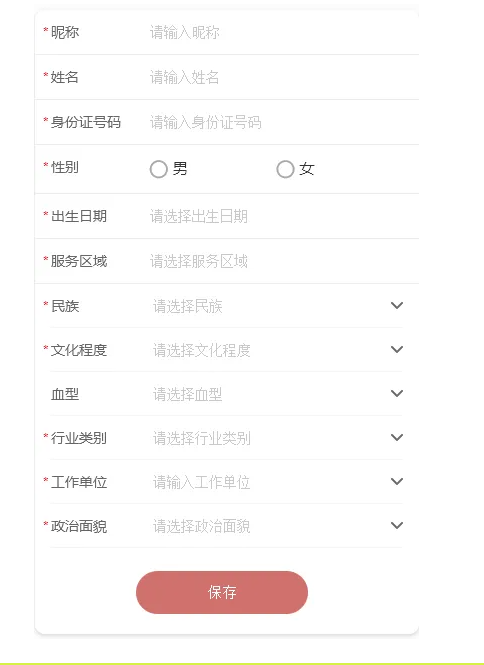Open the 请选择出生日期 date picker
This screenshot has height=665, width=484.
283,216
